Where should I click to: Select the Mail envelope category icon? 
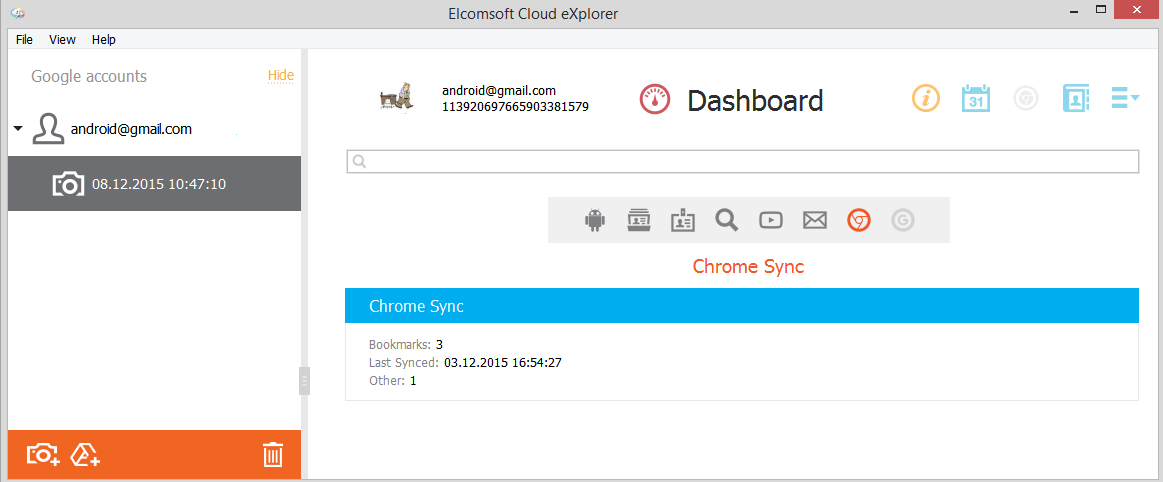pyautogui.click(x=815, y=220)
